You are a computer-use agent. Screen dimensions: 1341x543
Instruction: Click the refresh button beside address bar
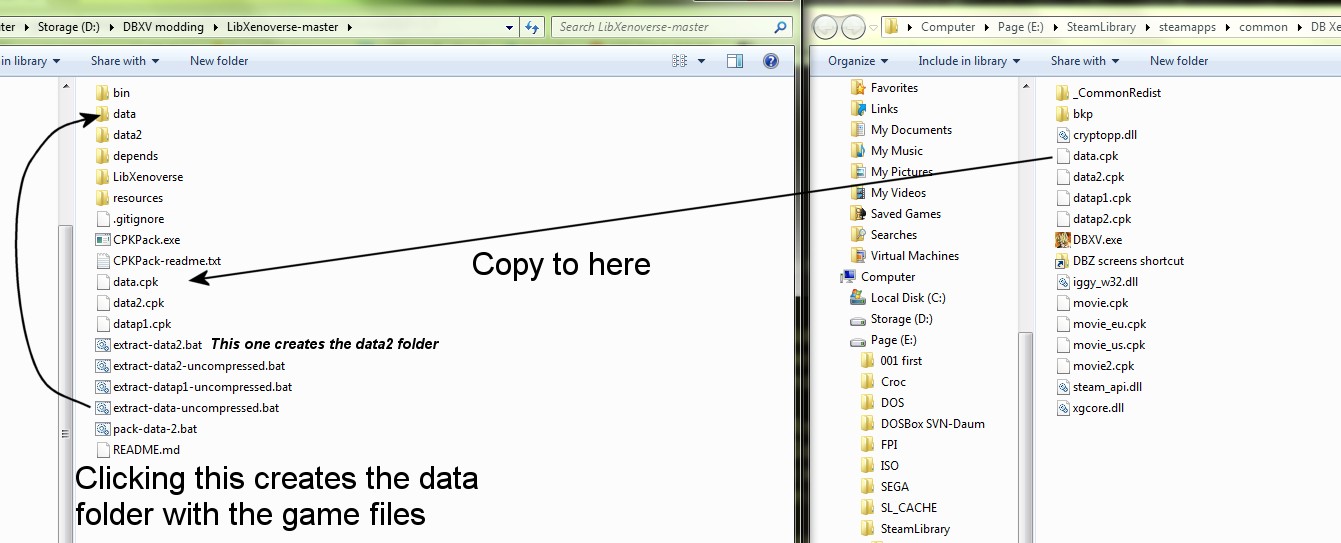[x=532, y=27]
